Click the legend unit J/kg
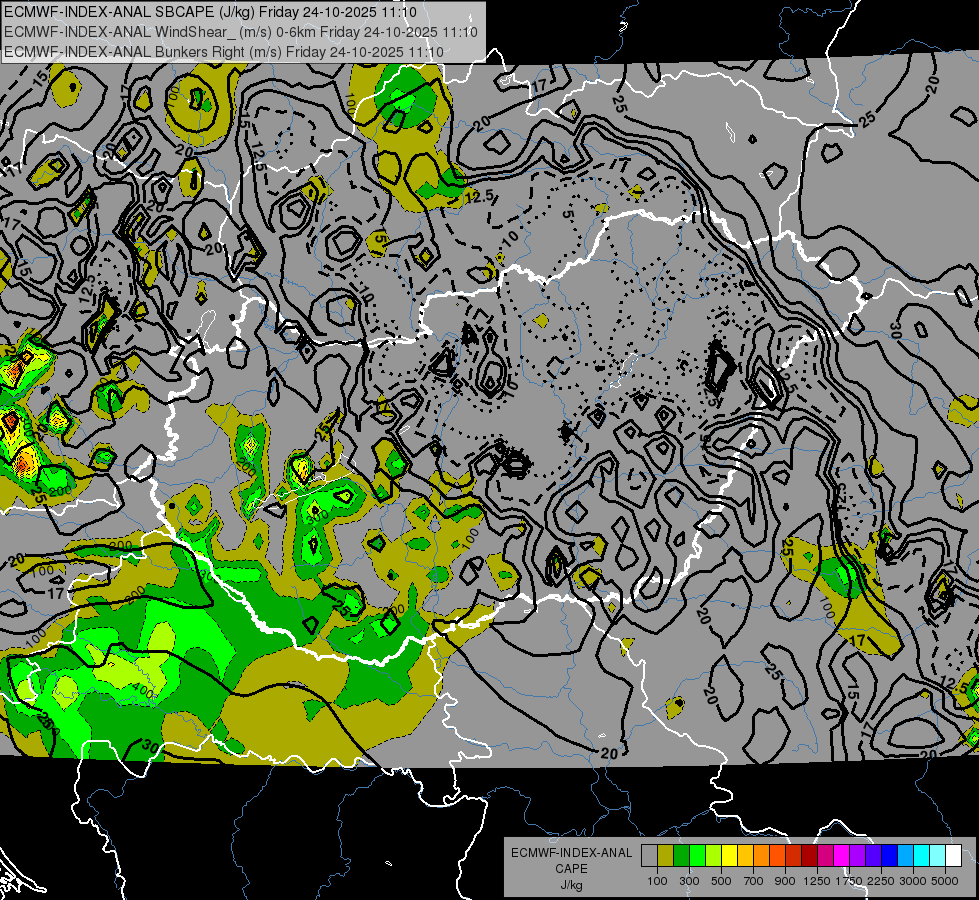Image resolution: width=979 pixels, height=900 pixels. (571, 885)
